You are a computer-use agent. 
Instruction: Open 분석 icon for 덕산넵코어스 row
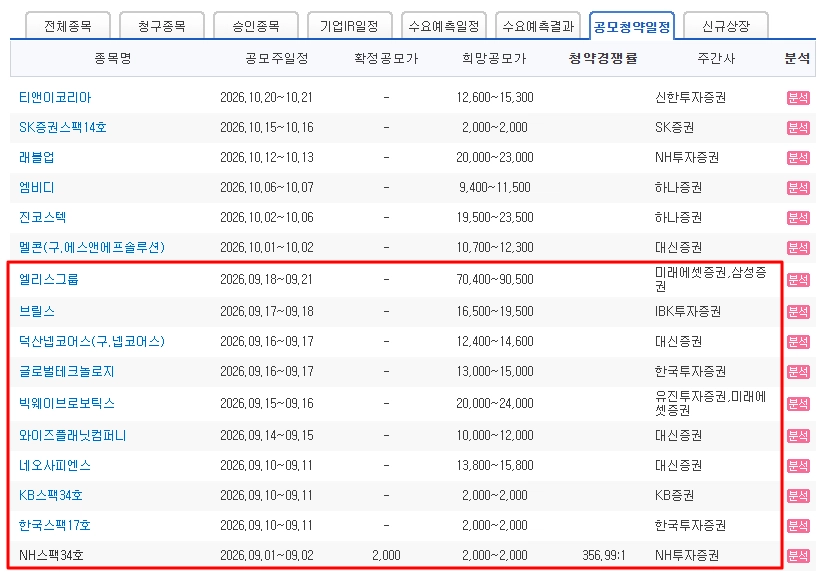798,342
